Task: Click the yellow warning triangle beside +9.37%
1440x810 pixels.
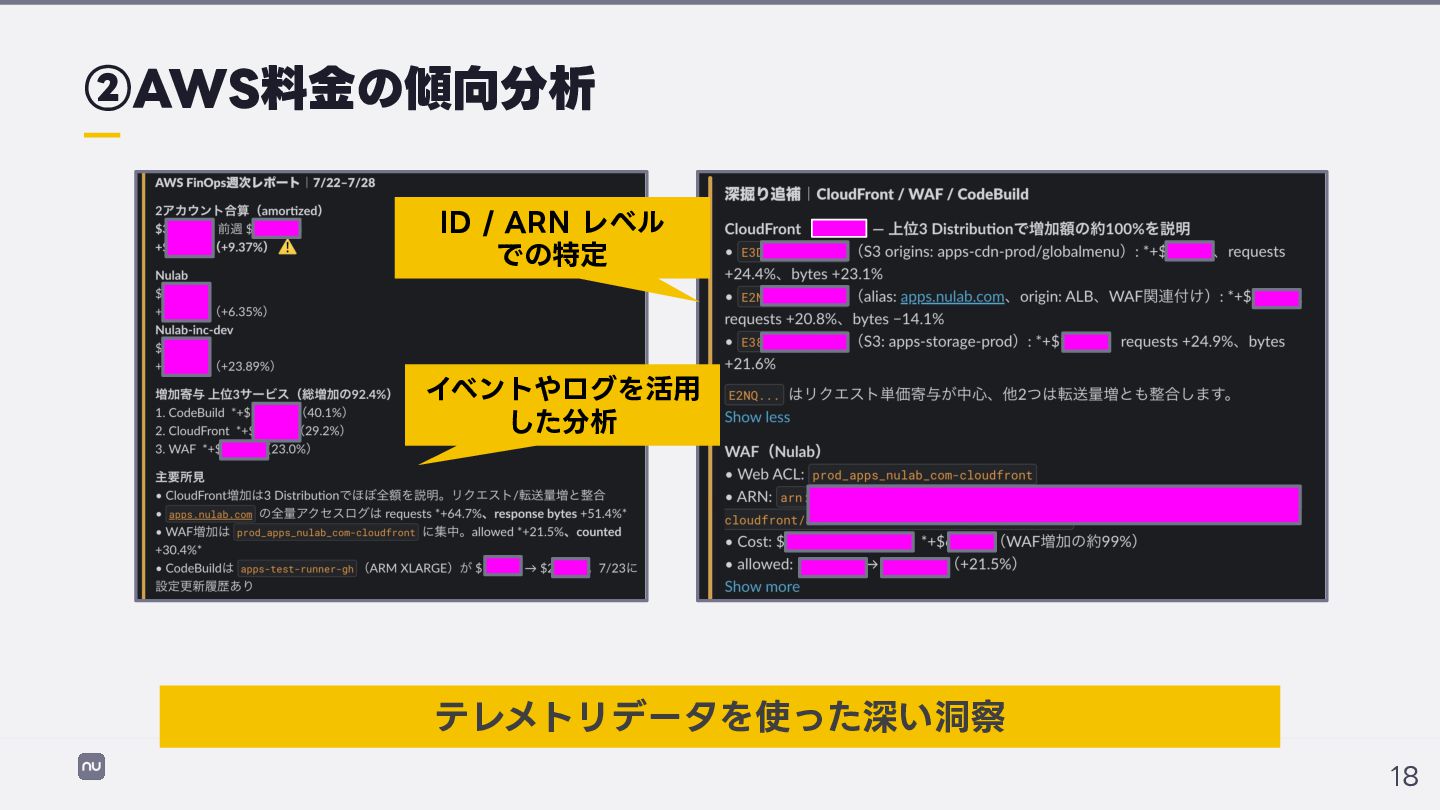Action: point(287,247)
